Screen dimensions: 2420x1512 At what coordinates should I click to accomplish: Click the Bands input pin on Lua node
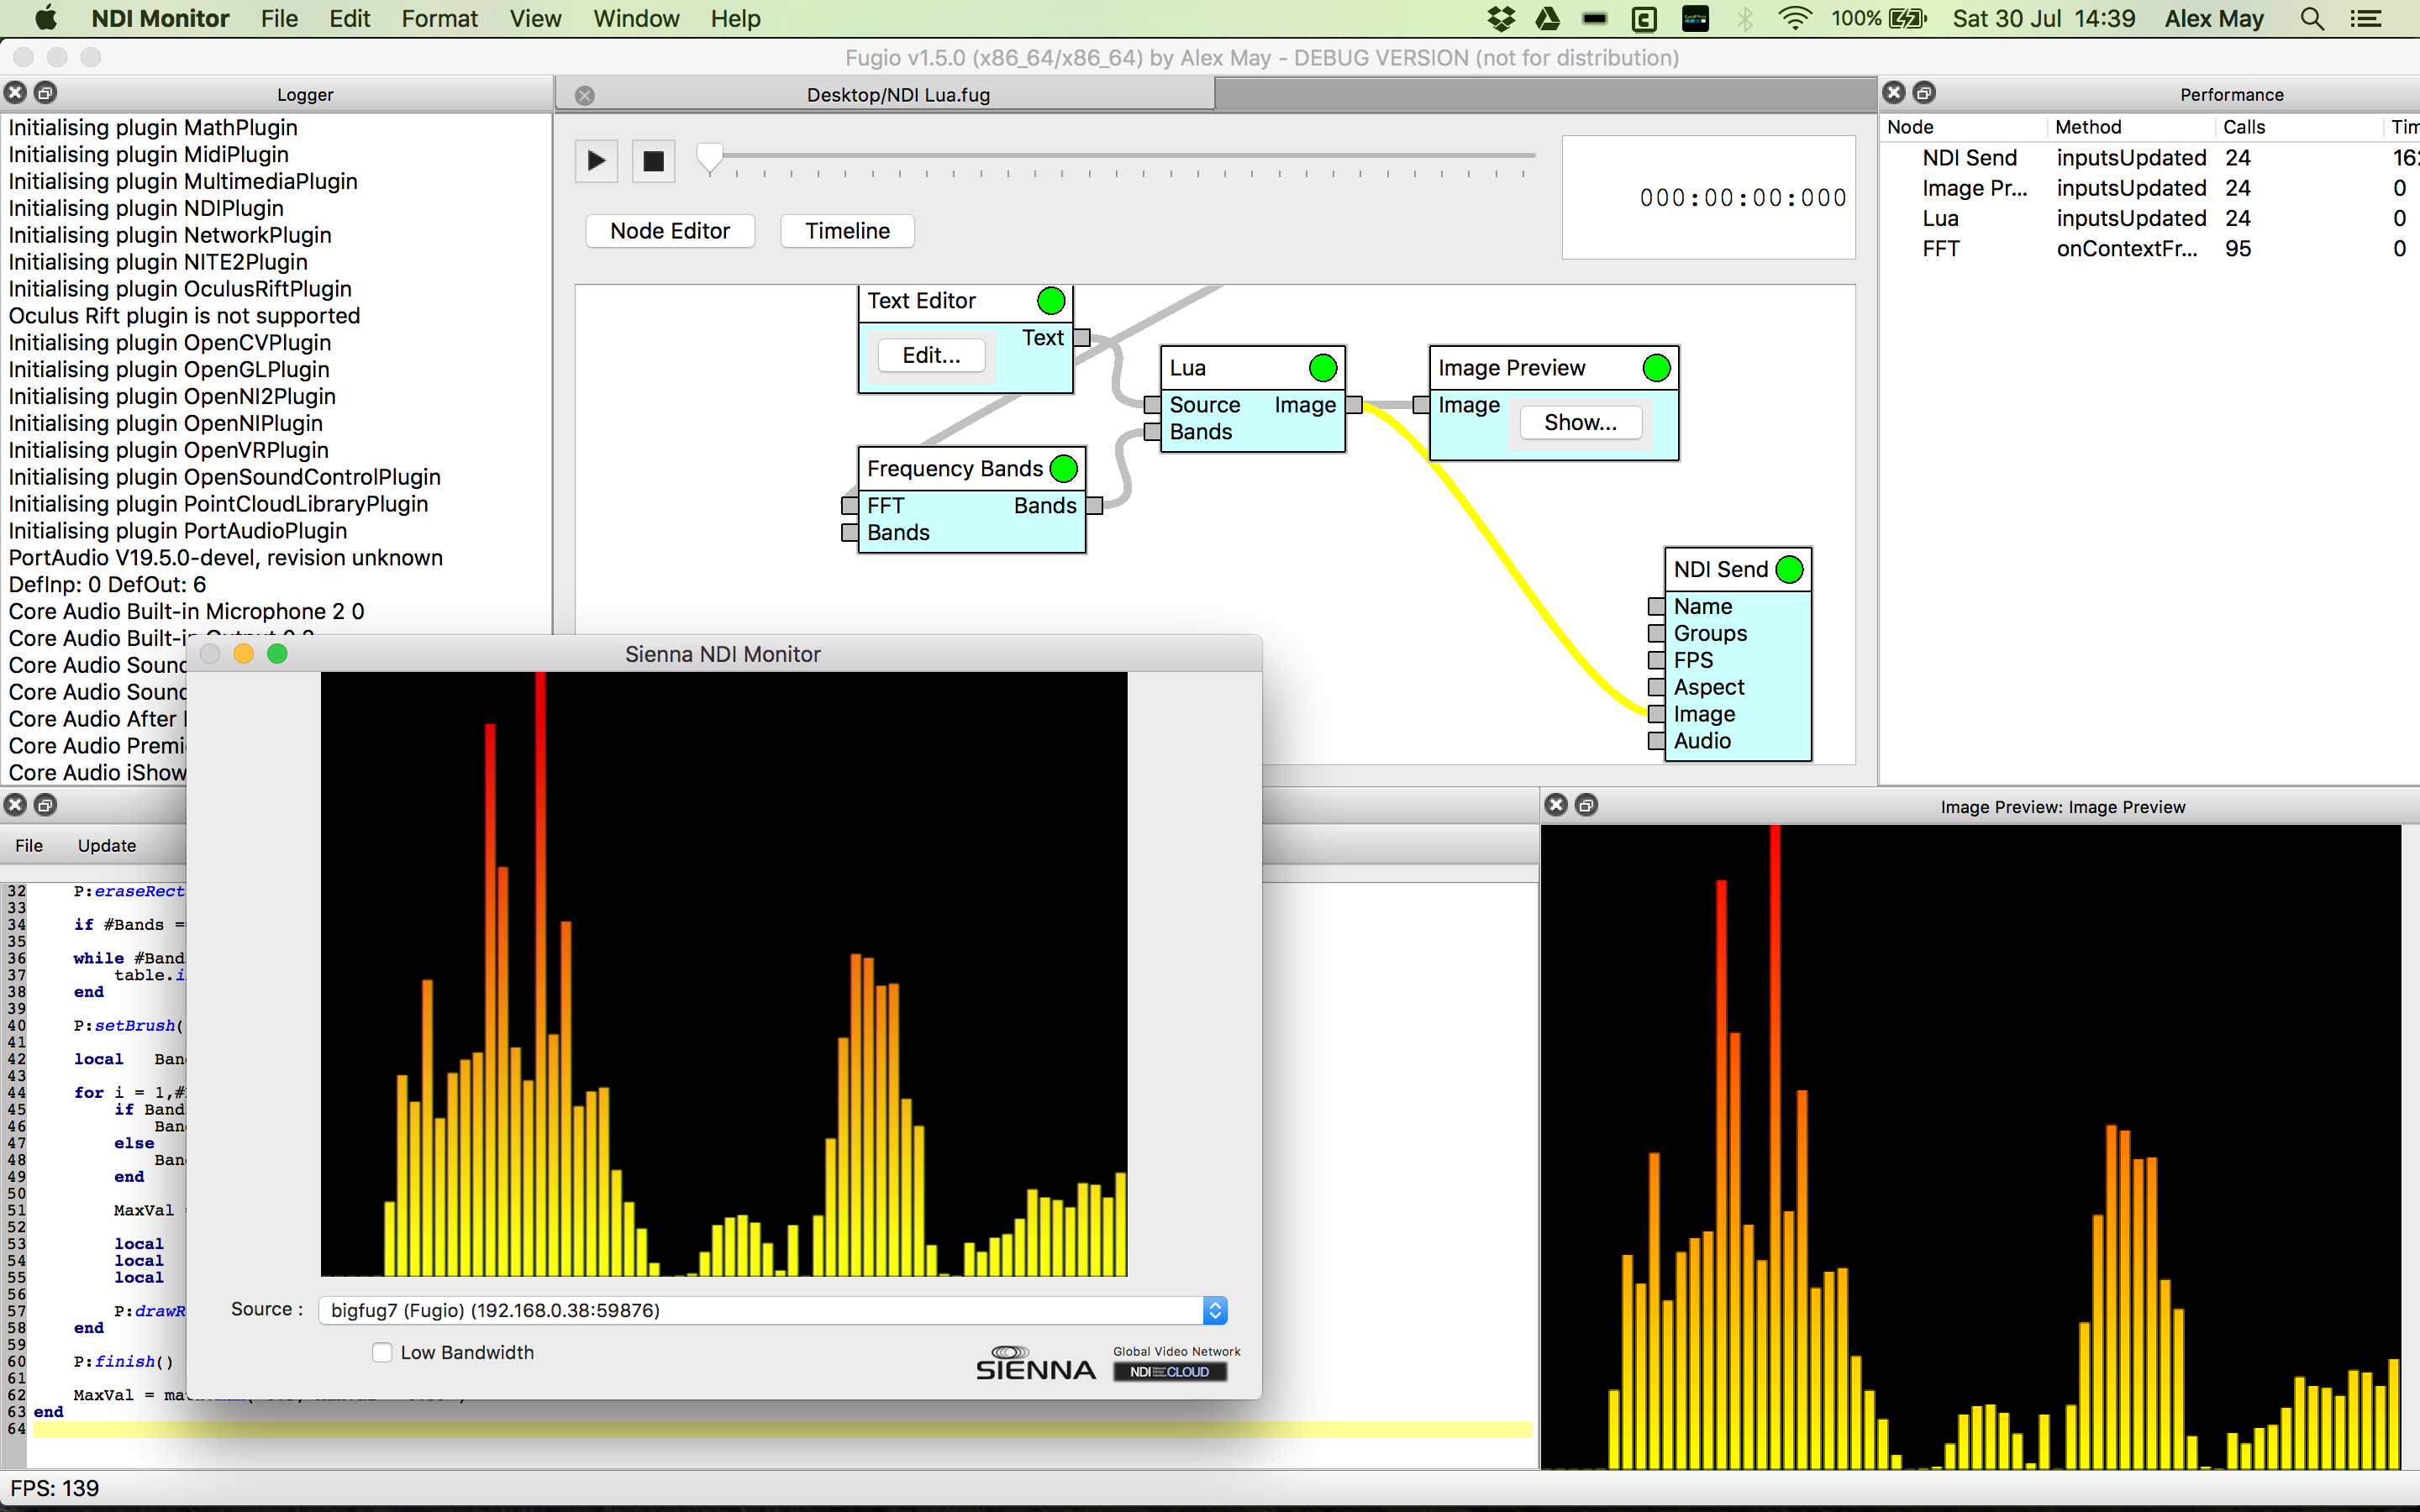(x=1152, y=432)
